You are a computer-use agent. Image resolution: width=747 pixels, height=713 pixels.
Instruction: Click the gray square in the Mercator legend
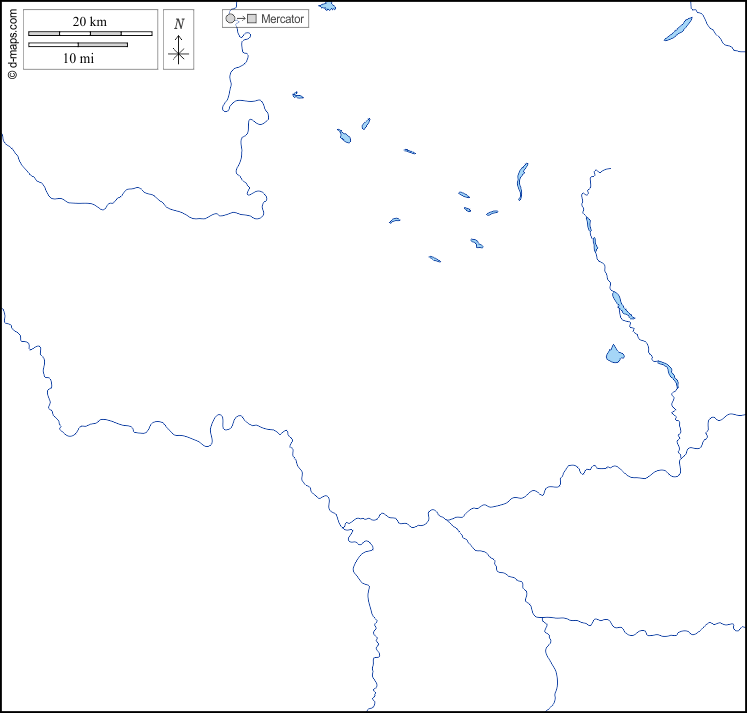point(252,19)
